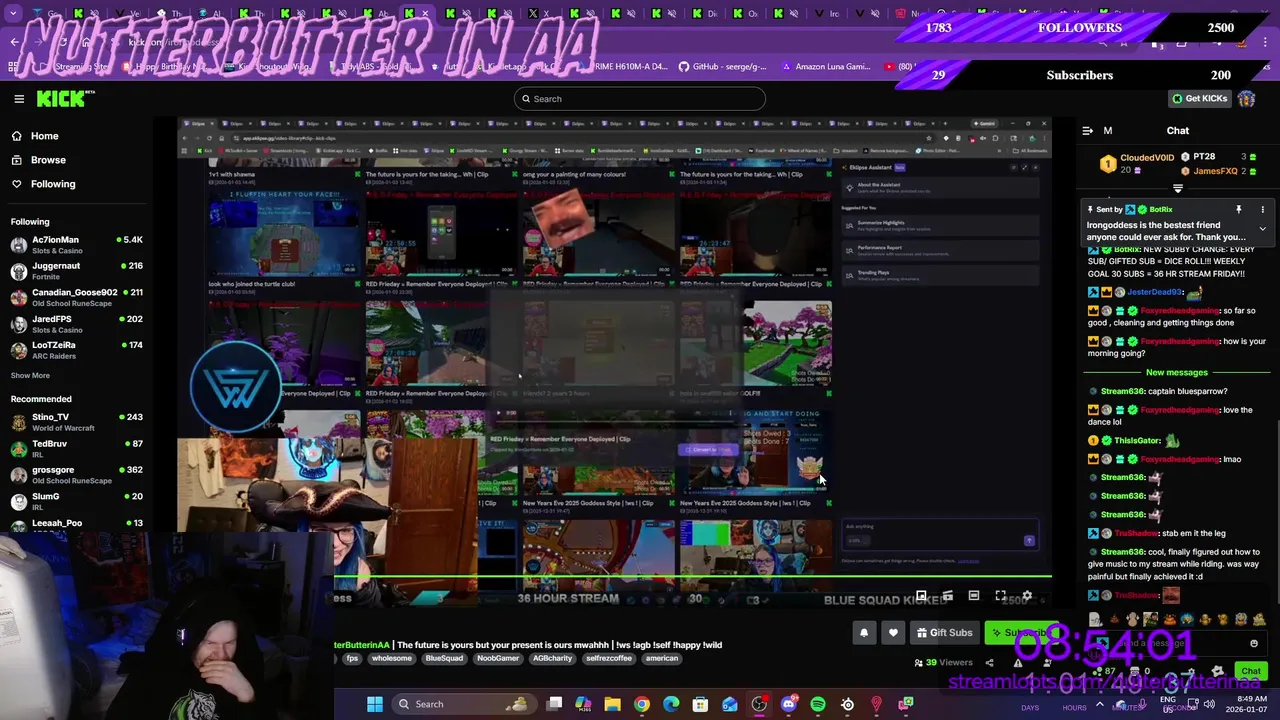Open Google Chrome from the taskbar
1280x720 pixels.
pos(641,704)
